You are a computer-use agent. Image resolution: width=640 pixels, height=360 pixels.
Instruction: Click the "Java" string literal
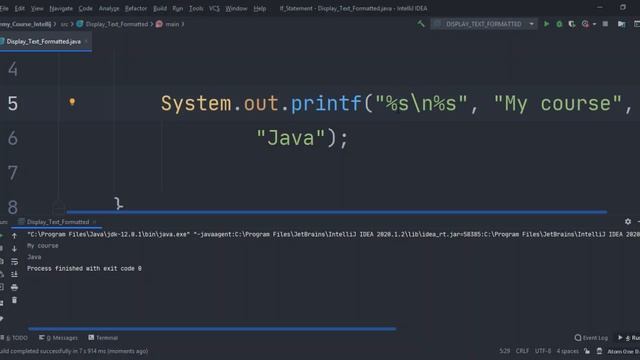(x=291, y=138)
